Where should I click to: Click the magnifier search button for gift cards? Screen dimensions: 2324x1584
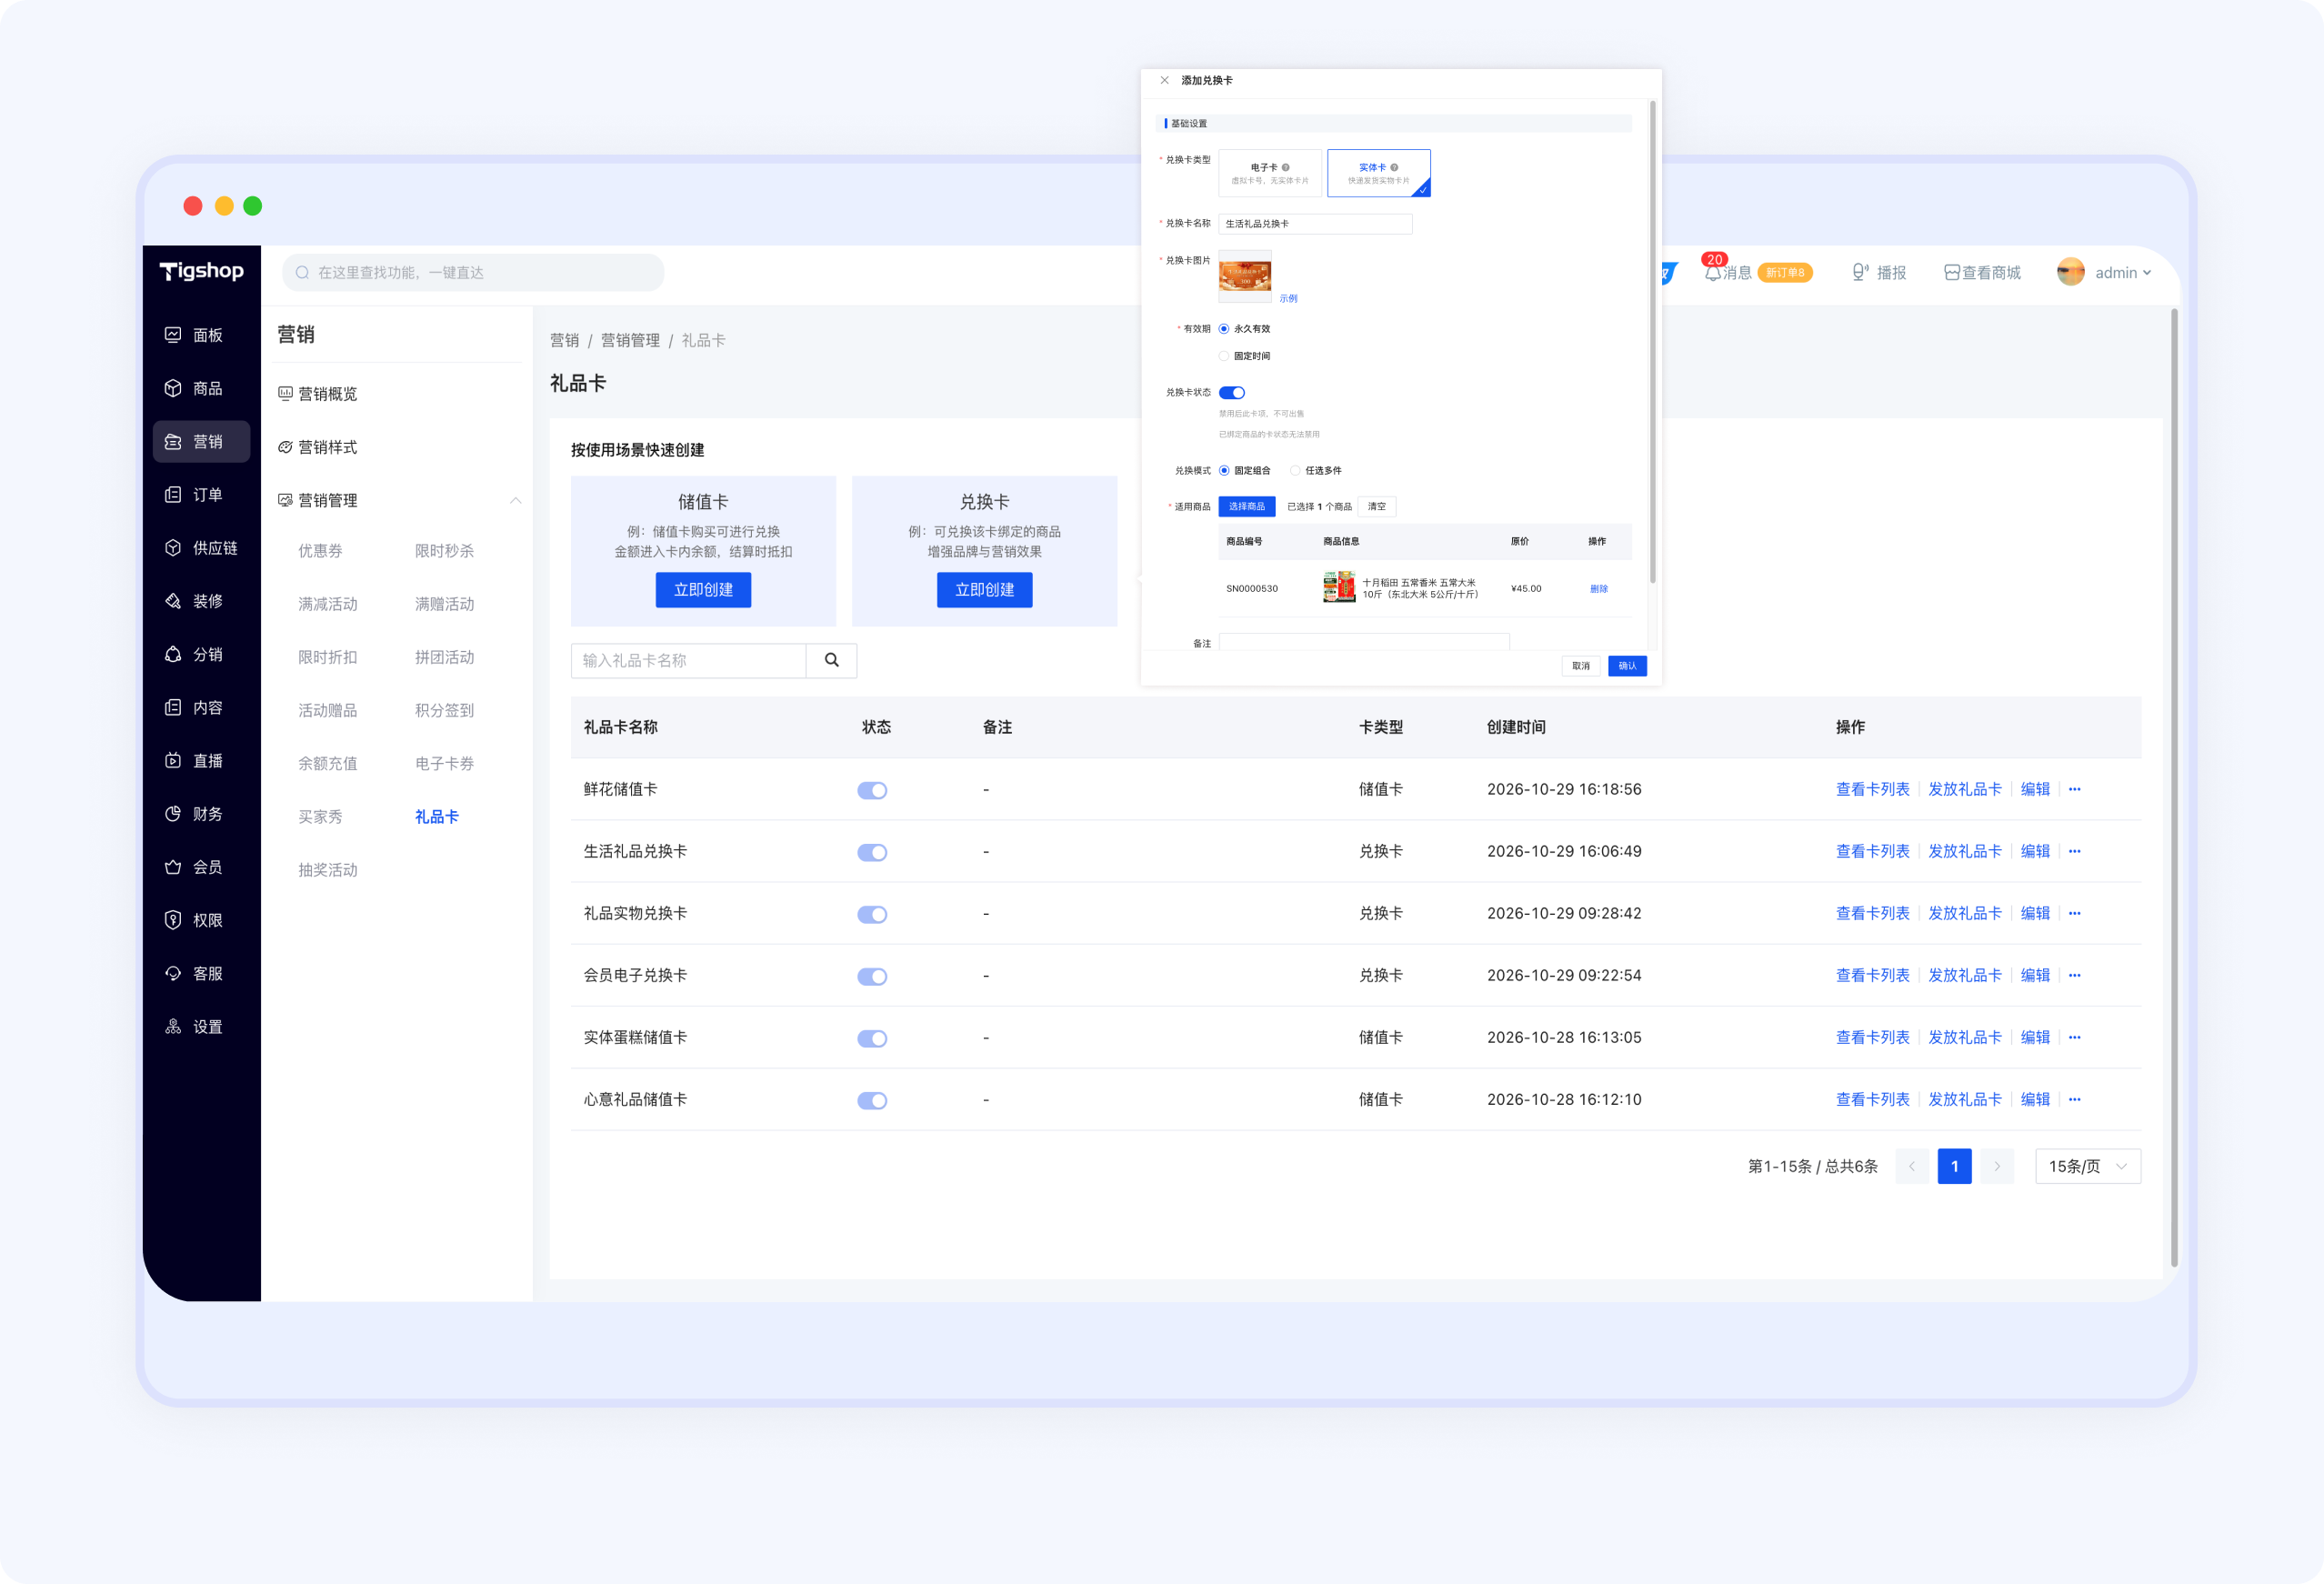[x=831, y=660]
